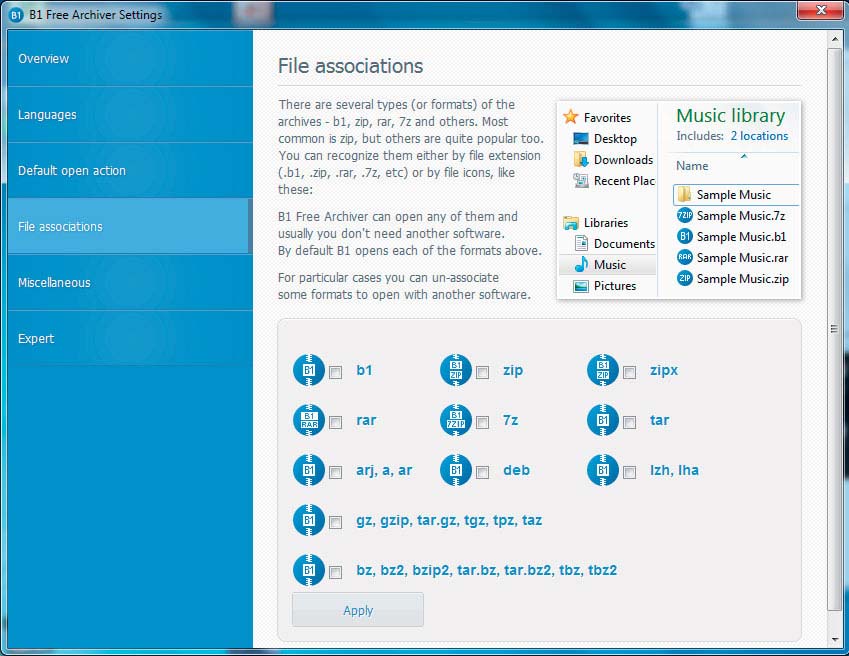This screenshot has height=656, width=849.
Task: Click the scrollbar up arrow
Action: click(834, 39)
